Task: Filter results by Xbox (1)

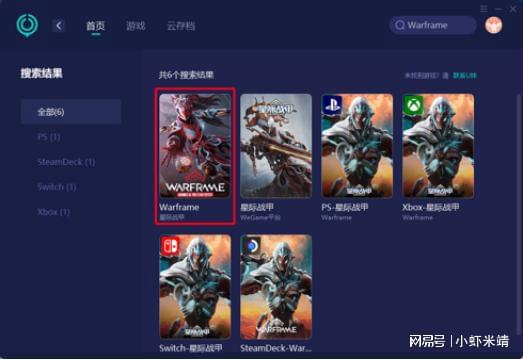Action: point(53,212)
